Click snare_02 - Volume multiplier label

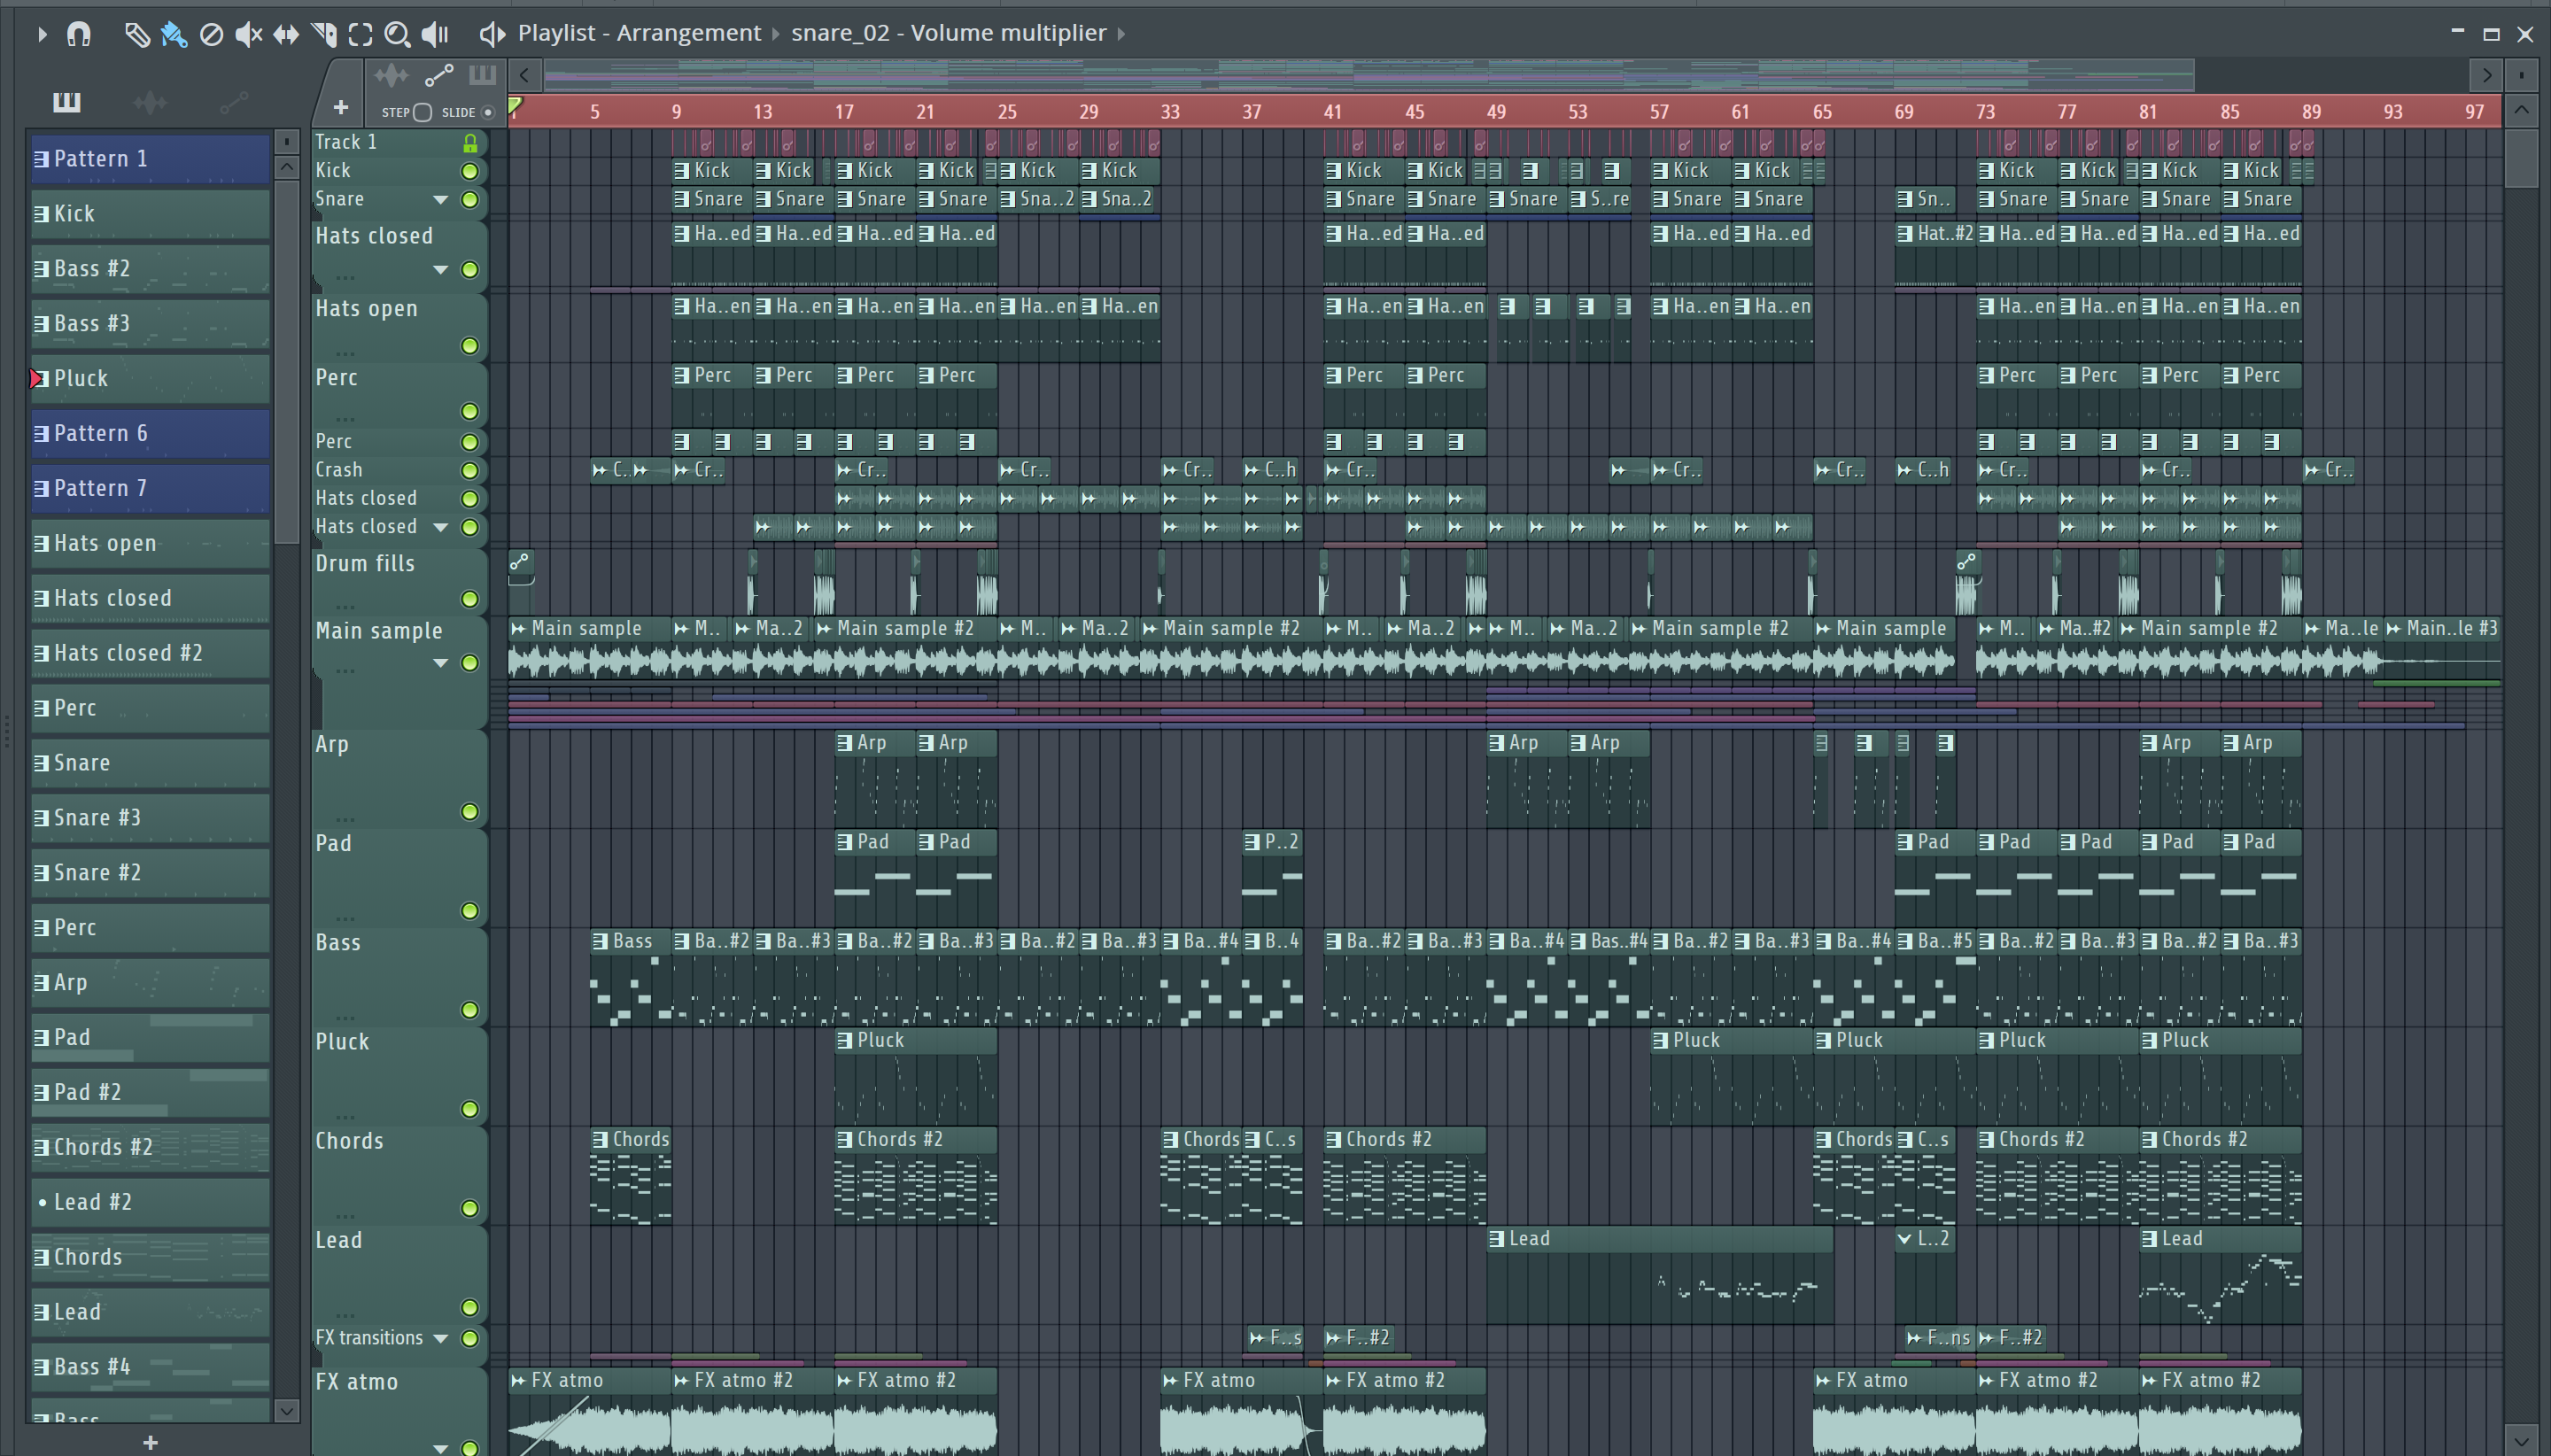[x=948, y=33]
